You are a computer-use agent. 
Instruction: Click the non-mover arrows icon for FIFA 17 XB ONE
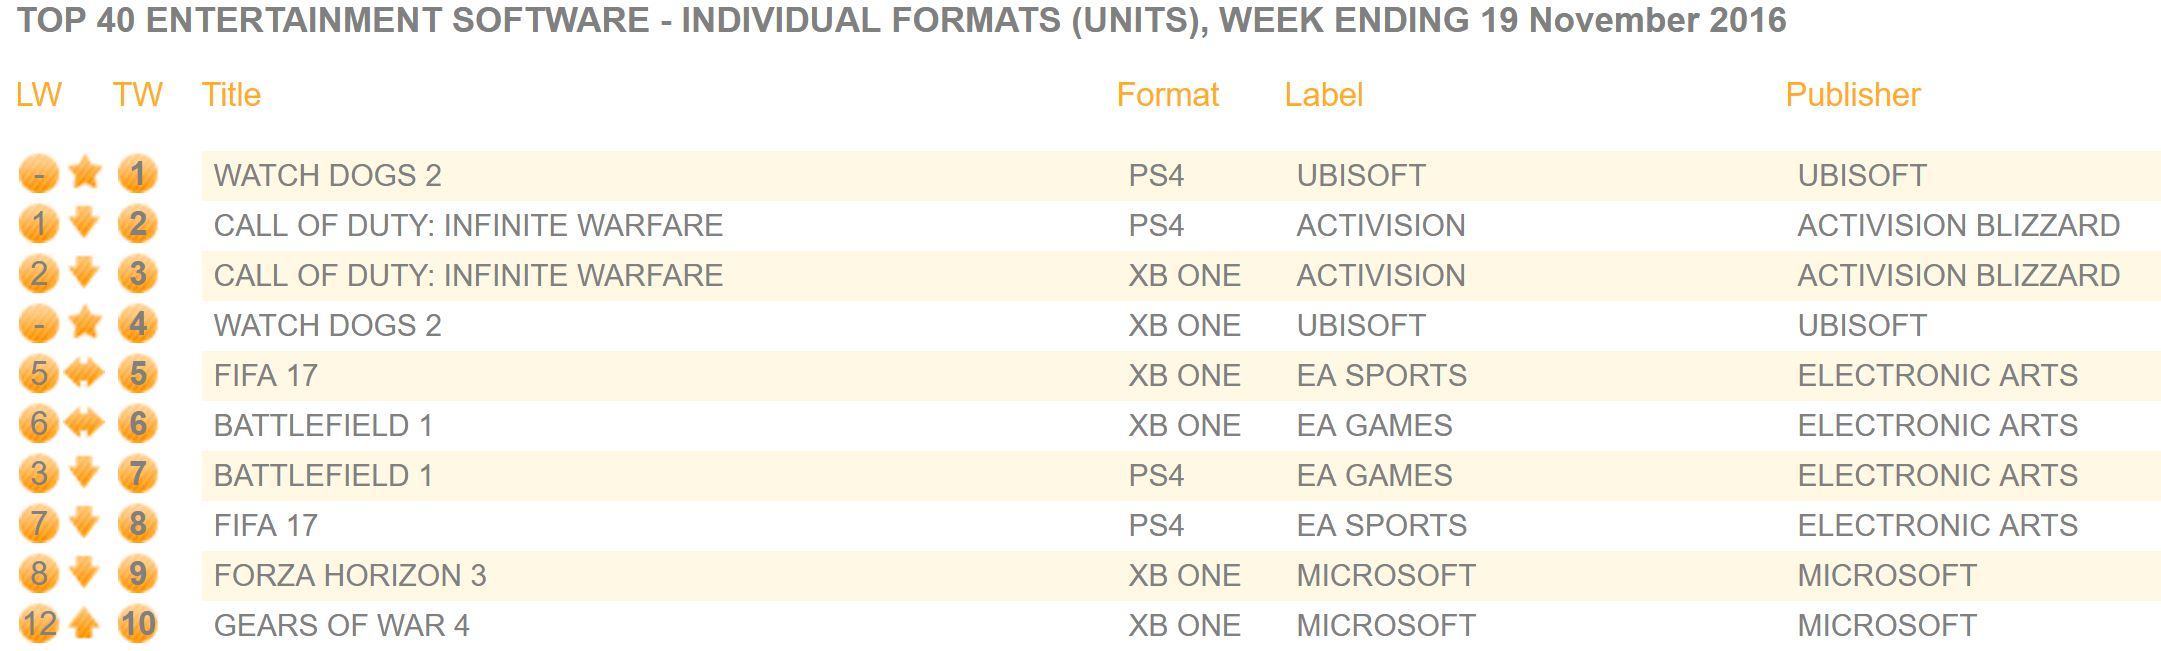(85, 373)
